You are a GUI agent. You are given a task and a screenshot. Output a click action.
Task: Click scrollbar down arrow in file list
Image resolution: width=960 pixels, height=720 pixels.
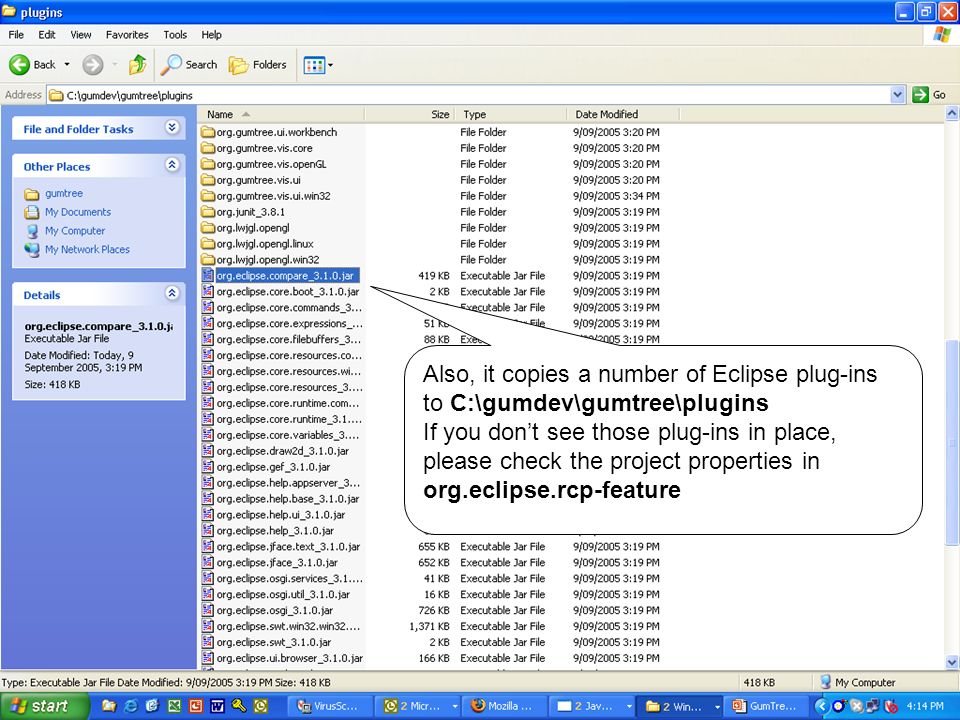click(x=951, y=662)
